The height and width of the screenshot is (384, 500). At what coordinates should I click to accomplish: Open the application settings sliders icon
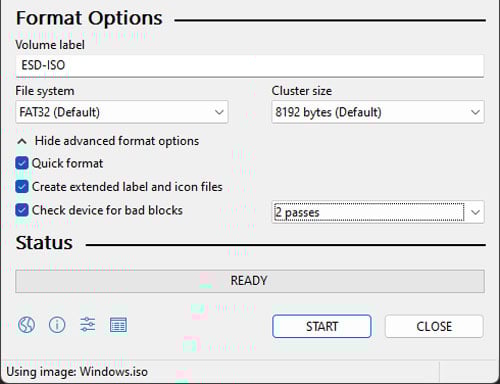tap(88, 325)
